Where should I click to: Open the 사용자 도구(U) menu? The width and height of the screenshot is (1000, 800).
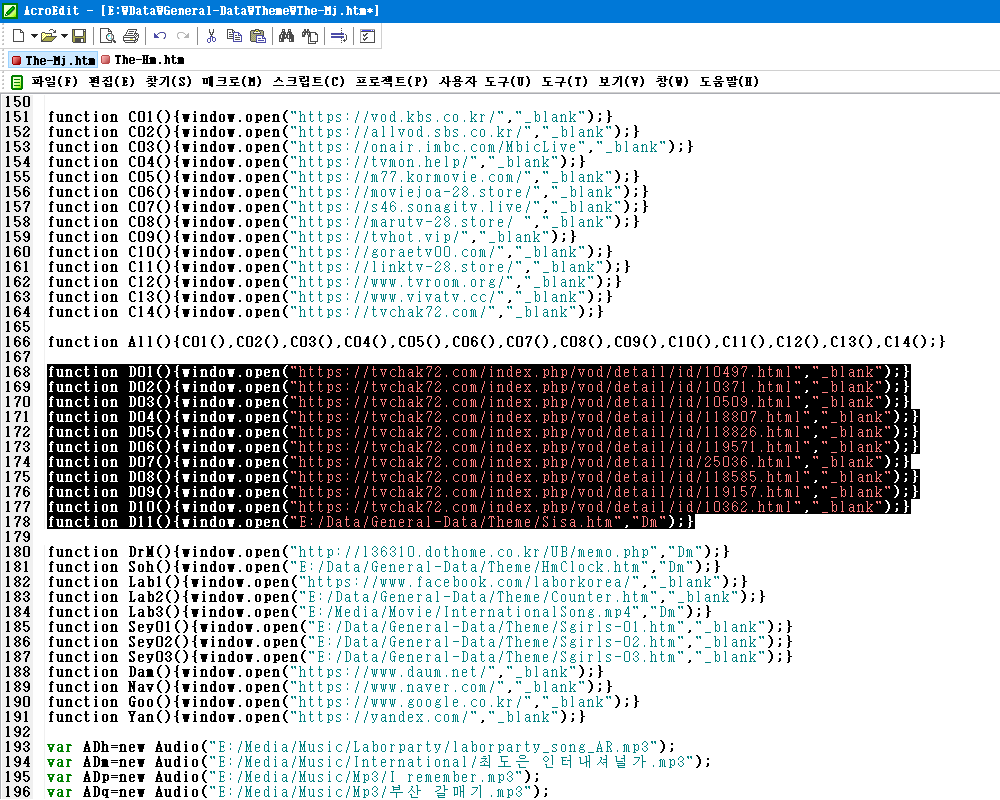tap(485, 82)
